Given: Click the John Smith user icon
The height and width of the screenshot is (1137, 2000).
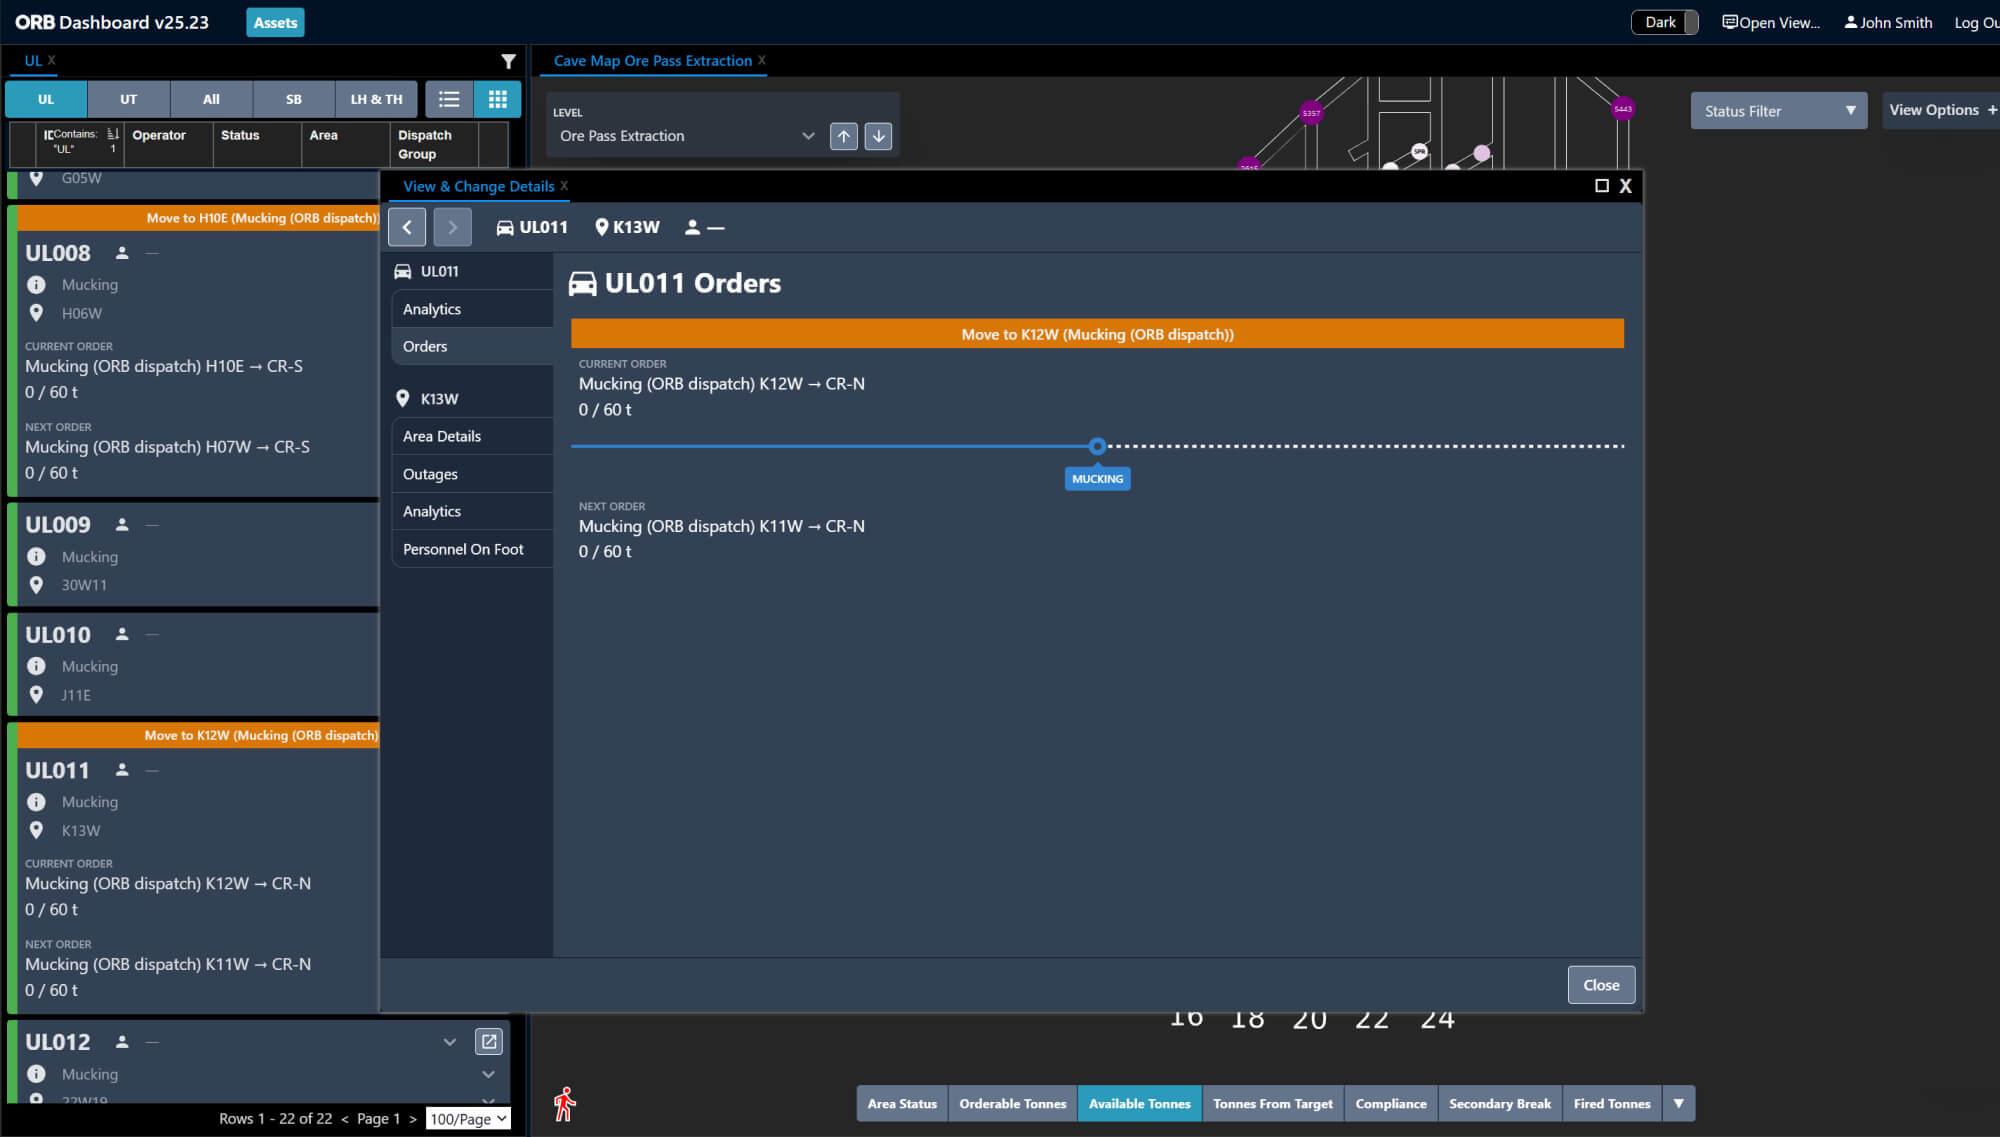Looking at the screenshot, I should 1851,22.
